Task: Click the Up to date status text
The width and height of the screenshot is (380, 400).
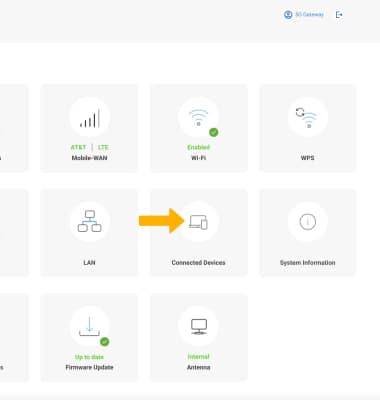Action: tap(89, 357)
